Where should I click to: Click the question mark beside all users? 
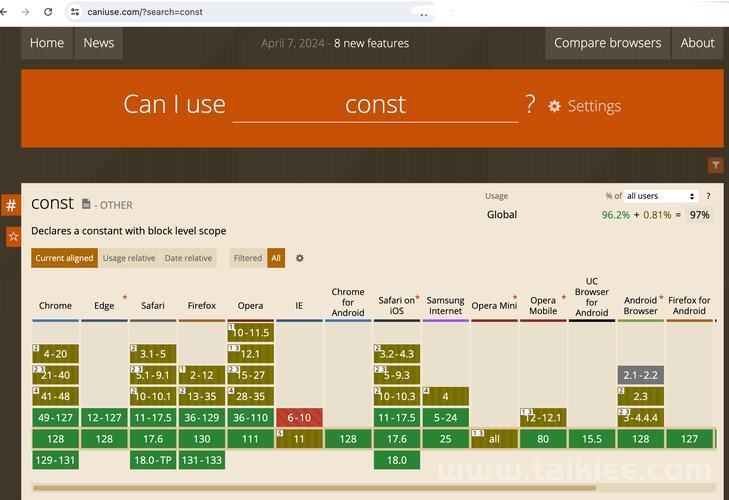708,196
